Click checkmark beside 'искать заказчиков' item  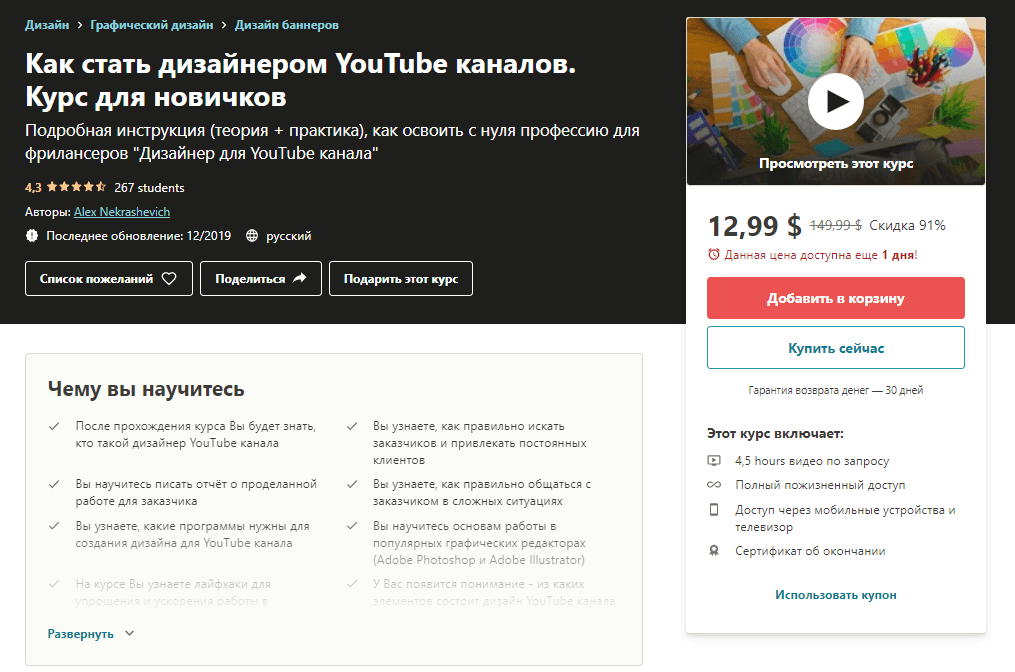click(352, 426)
